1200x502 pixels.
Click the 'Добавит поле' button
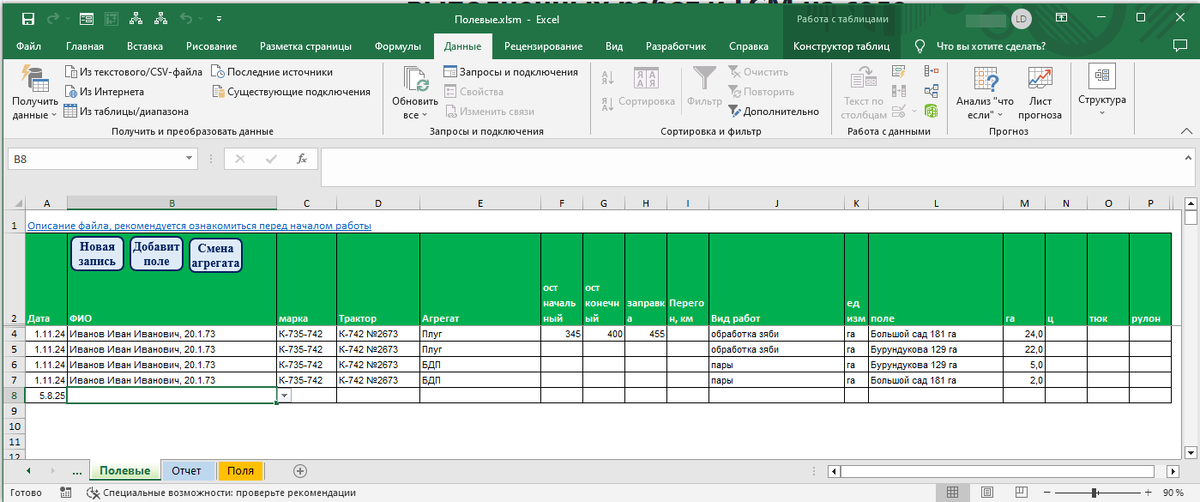[x=156, y=254]
